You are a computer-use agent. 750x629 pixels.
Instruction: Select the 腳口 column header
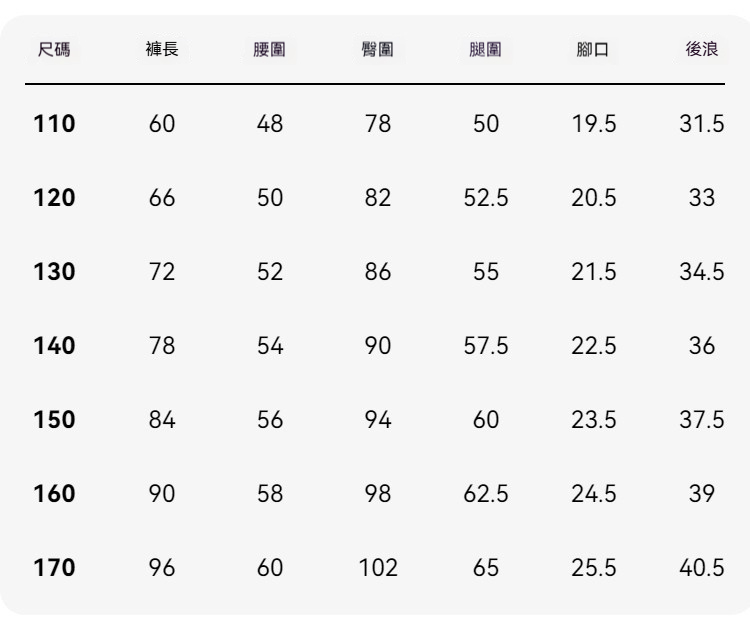593,49
